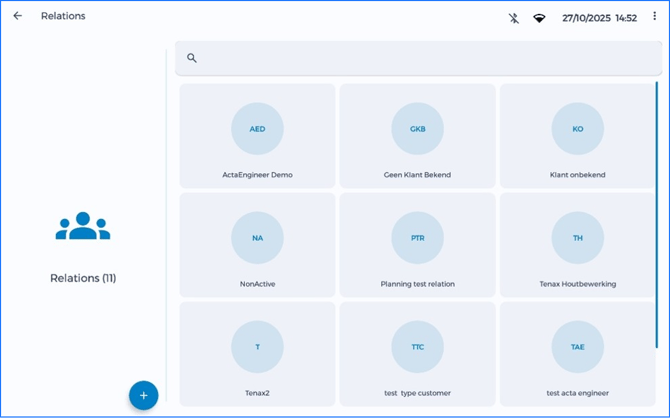Go back using the arrow icon
670x418 pixels.
[x=18, y=16]
